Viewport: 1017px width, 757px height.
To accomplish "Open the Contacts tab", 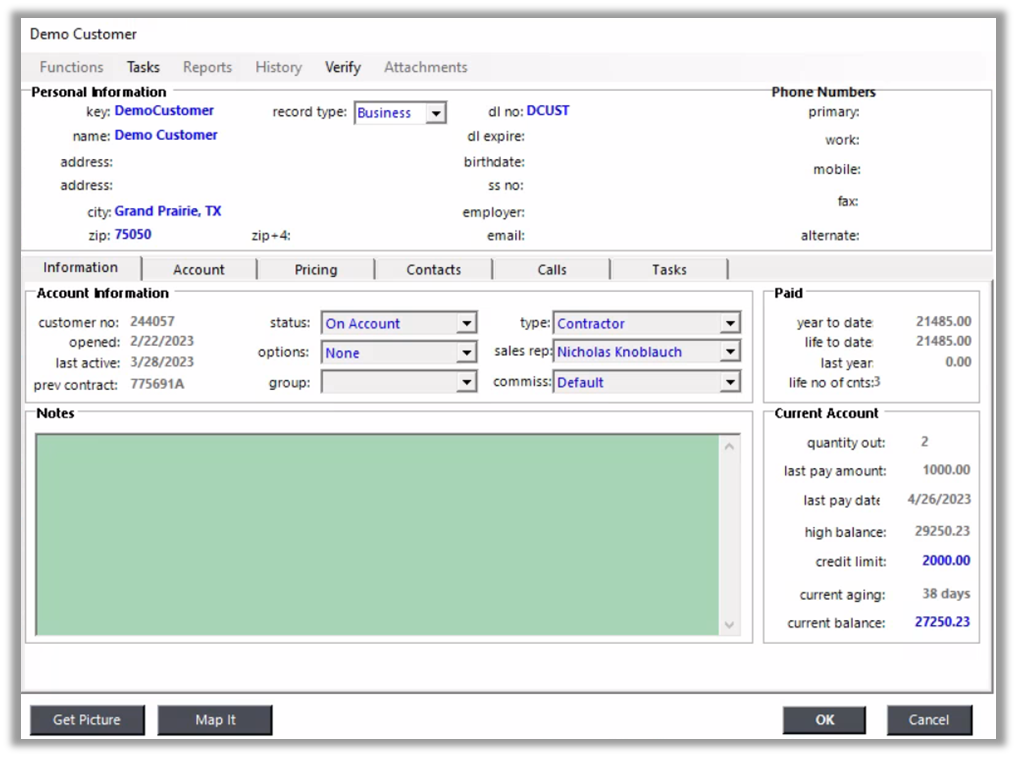I will click(433, 269).
